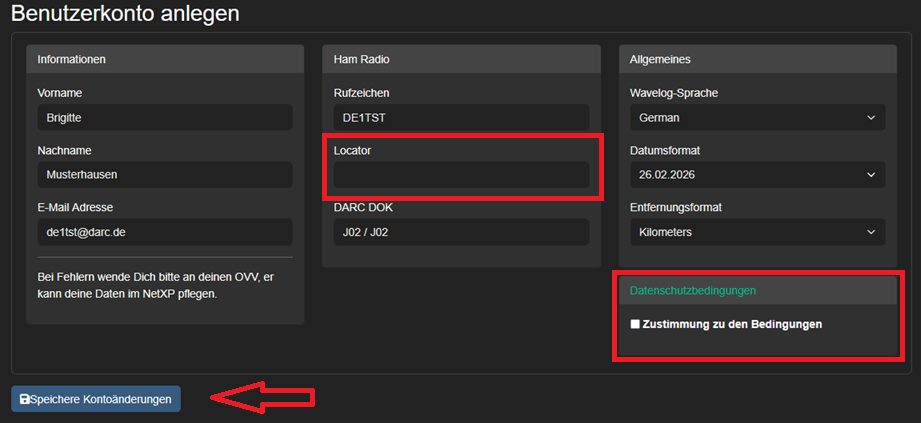Select the E-Mail Adresse input field
Screen dimensions: 921x423
click(165, 232)
